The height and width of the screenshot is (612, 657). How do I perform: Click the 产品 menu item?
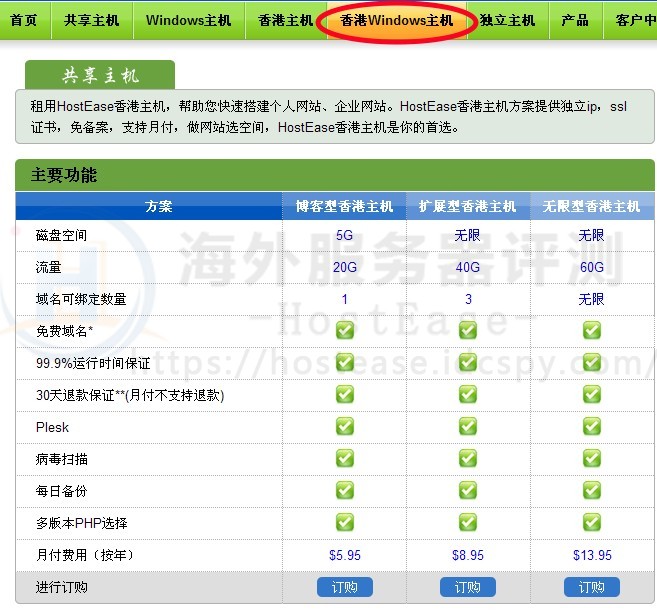(575, 20)
